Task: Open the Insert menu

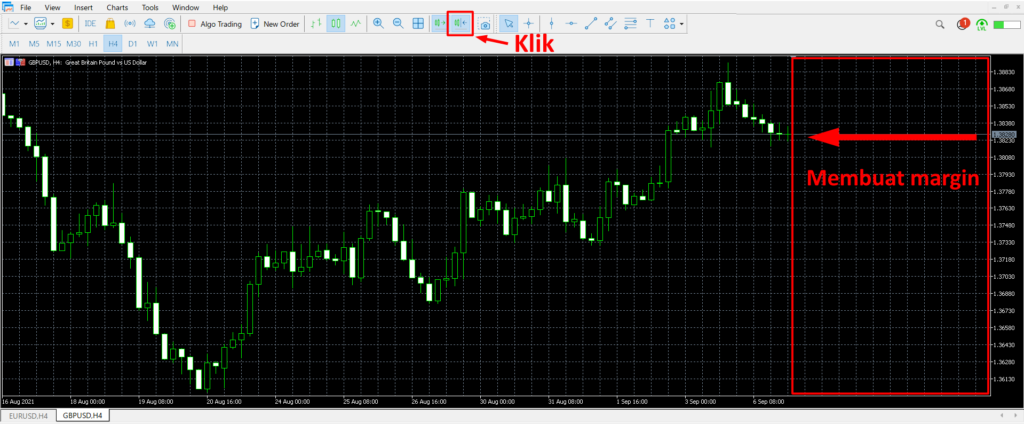Action: (x=83, y=8)
